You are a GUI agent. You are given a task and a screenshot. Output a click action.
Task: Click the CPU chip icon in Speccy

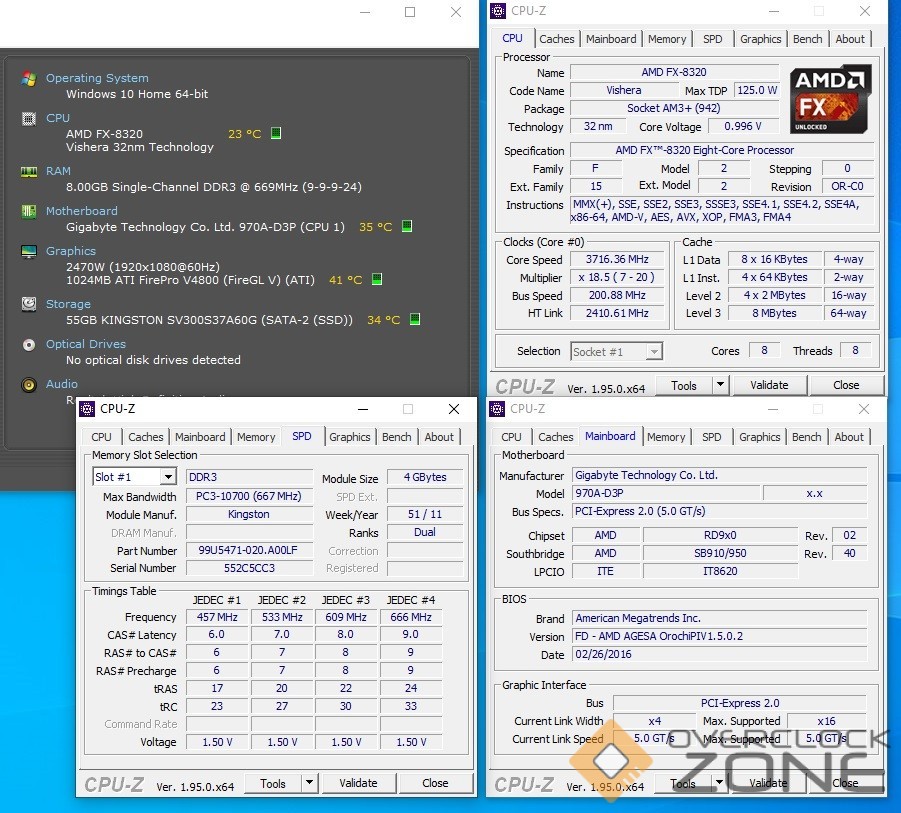[29, 118]
